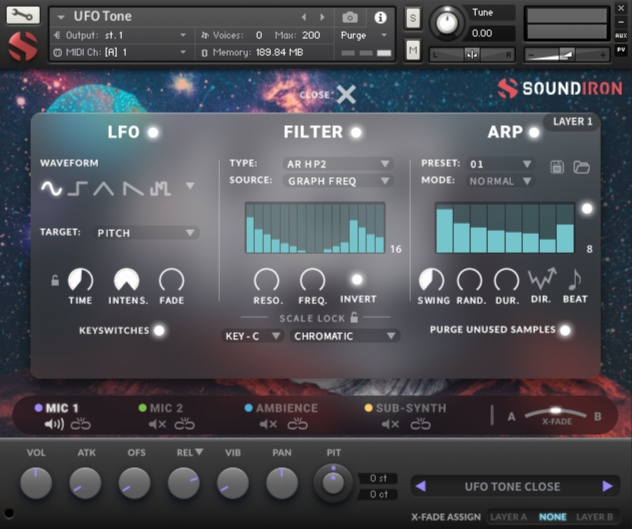Click the header pan L-R slider

[472, 54]
